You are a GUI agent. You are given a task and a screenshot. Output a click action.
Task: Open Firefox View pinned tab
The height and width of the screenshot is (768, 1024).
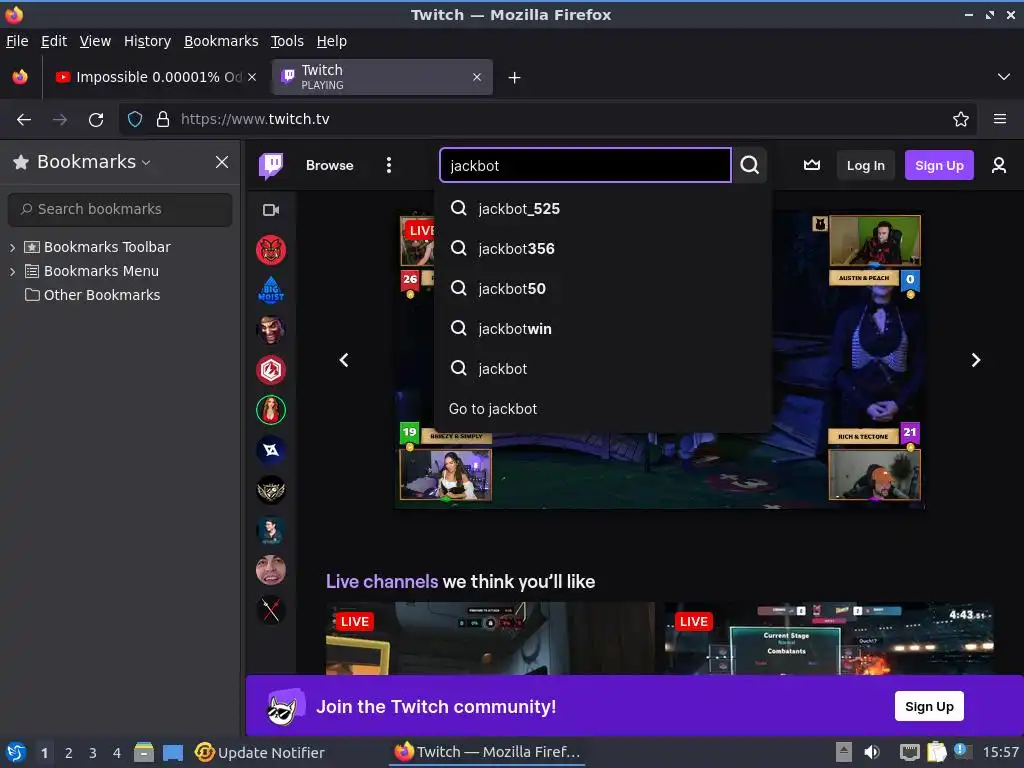[x=20, y=77]
